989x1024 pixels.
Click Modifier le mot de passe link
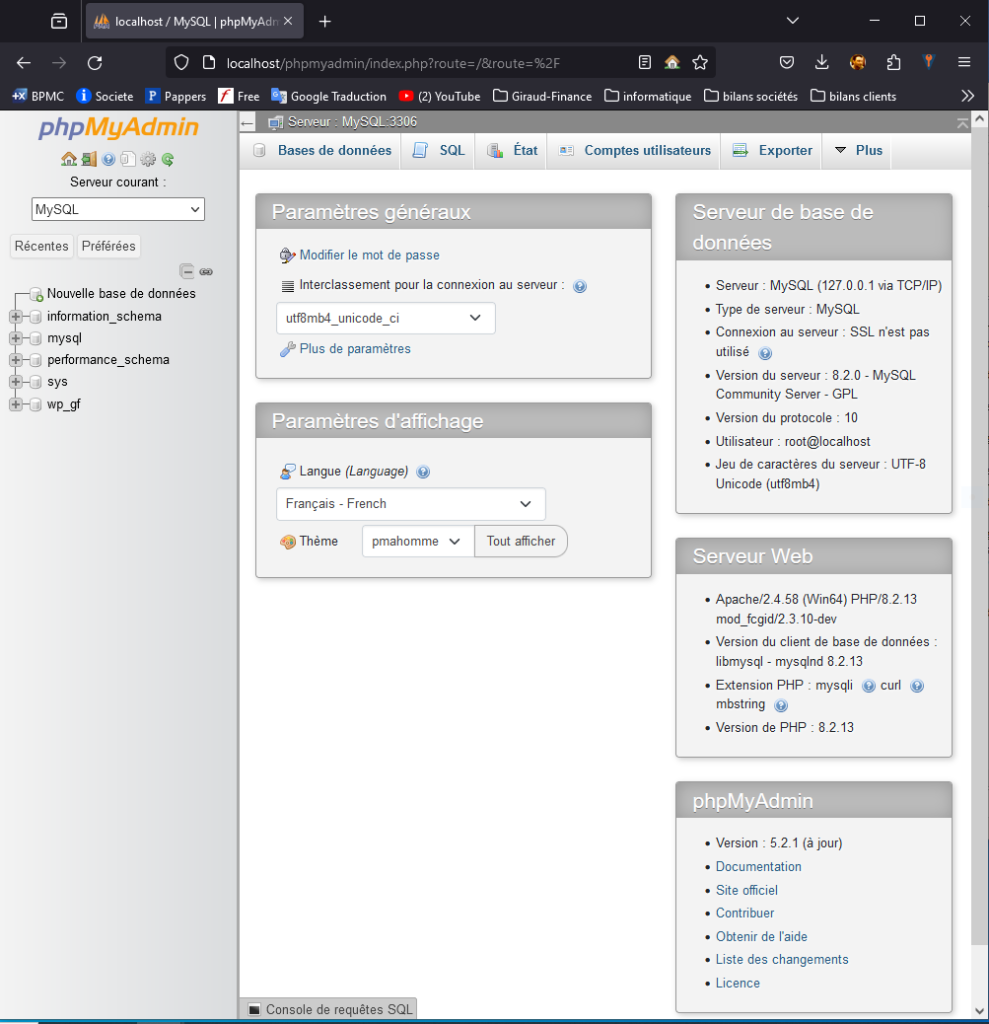(369, 255)
